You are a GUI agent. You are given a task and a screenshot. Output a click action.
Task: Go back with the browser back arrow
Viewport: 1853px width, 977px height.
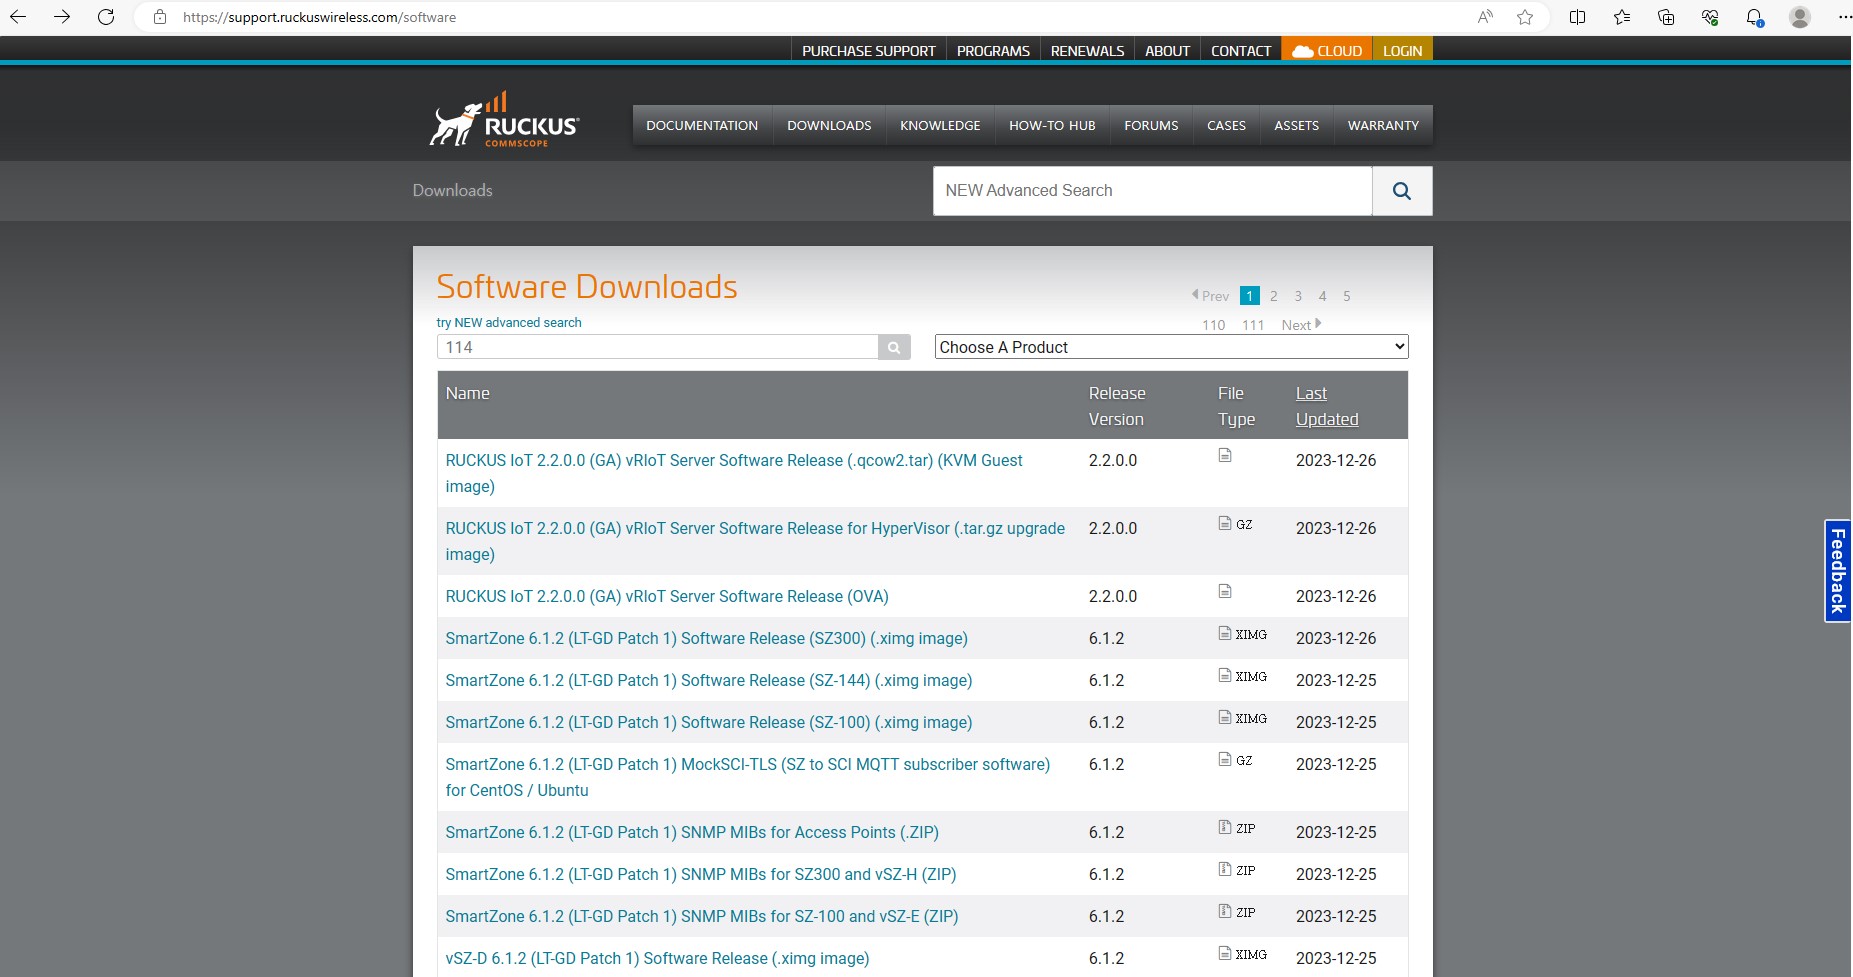click(18, 17)
